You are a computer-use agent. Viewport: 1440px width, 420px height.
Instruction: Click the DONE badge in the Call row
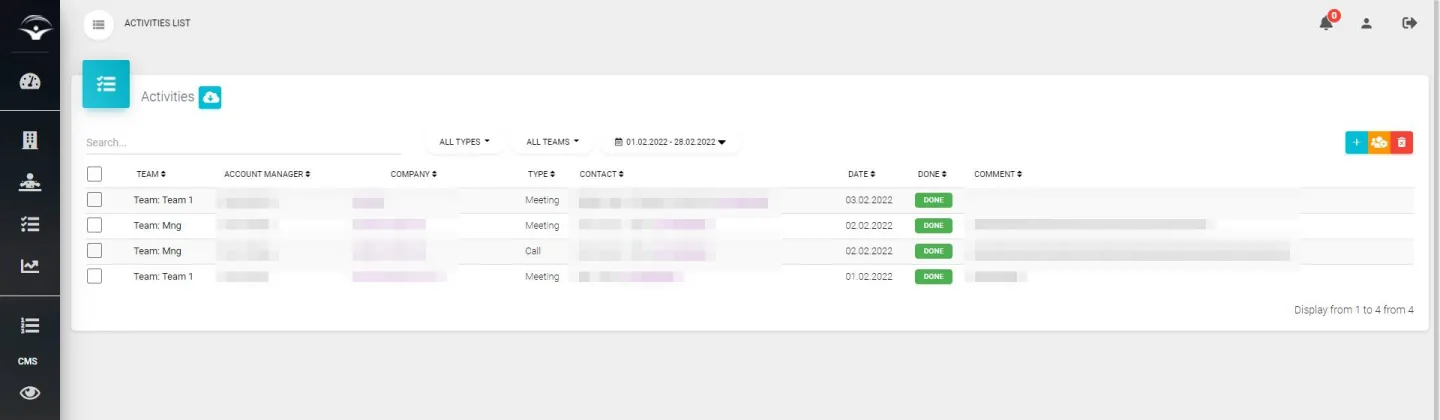(933, 251)
